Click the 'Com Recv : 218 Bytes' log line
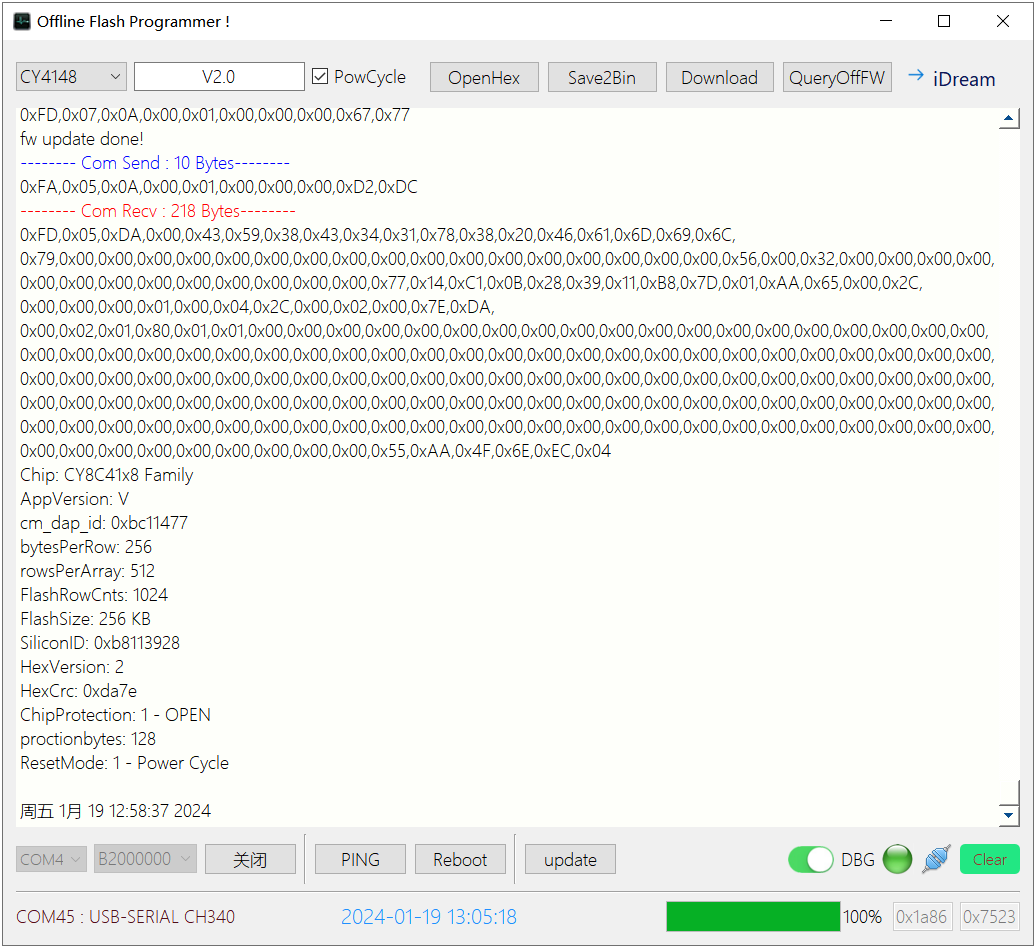The height and width of the screenshot is (948, 1036). (x=157, y=211)
